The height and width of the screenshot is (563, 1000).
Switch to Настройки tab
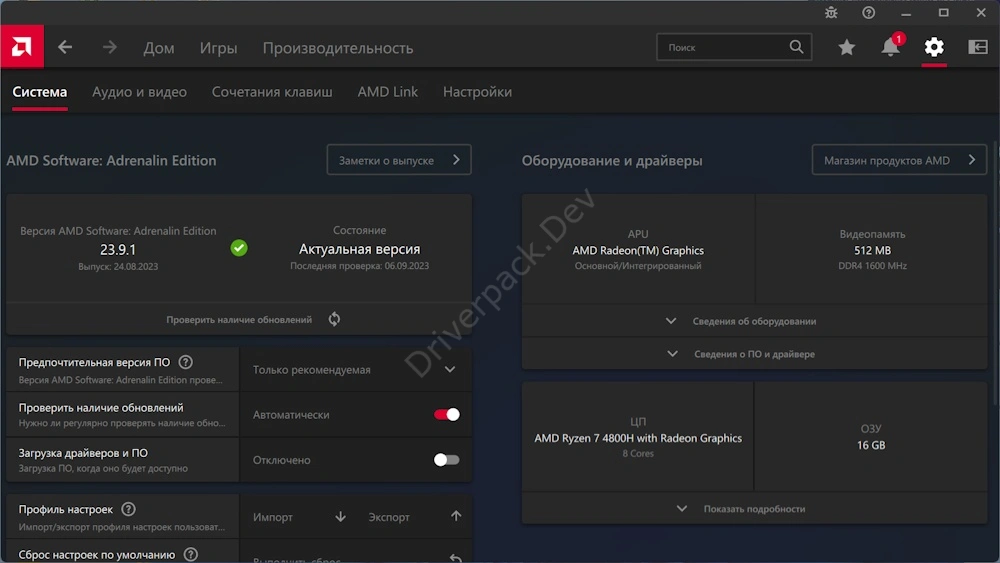pos(477,92)
